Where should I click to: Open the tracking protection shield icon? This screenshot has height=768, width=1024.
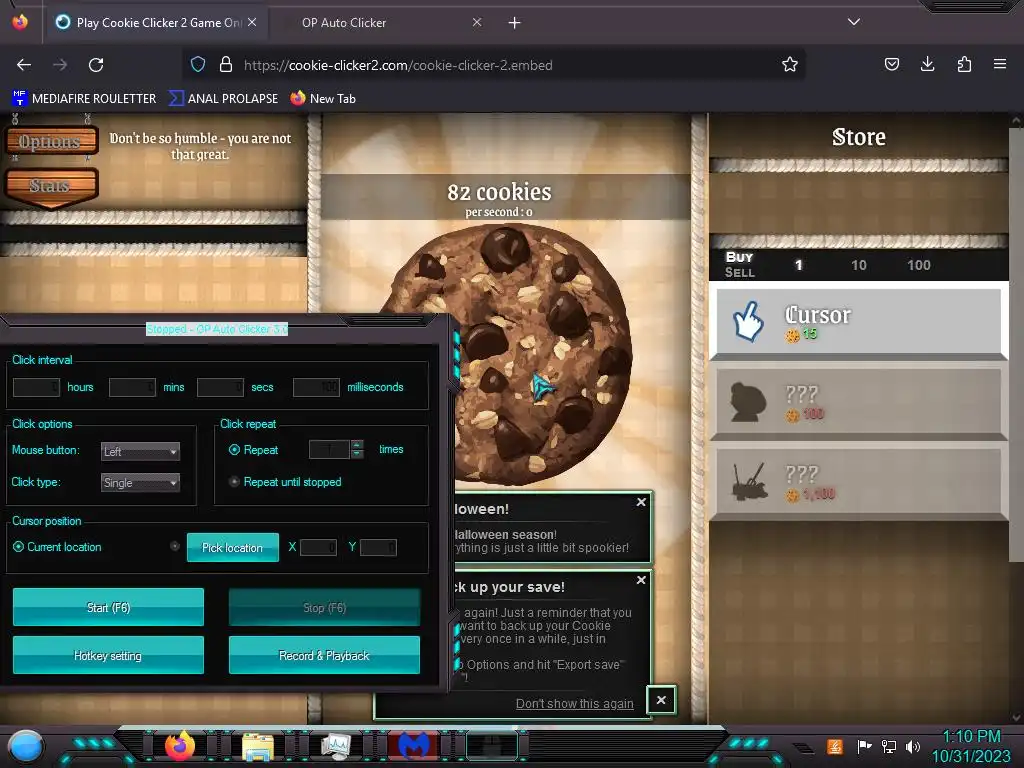198,64
